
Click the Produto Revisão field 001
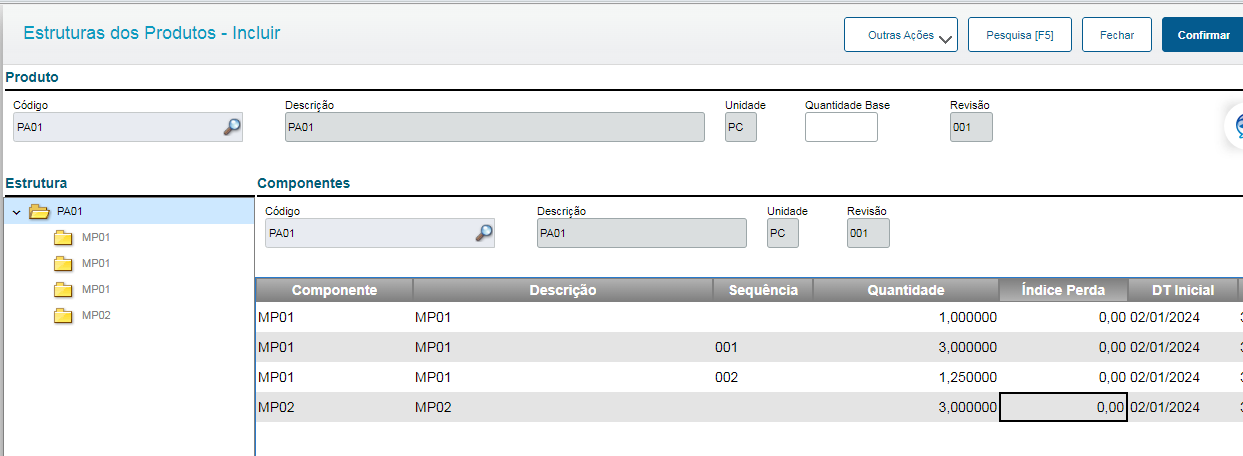[971, 127]
